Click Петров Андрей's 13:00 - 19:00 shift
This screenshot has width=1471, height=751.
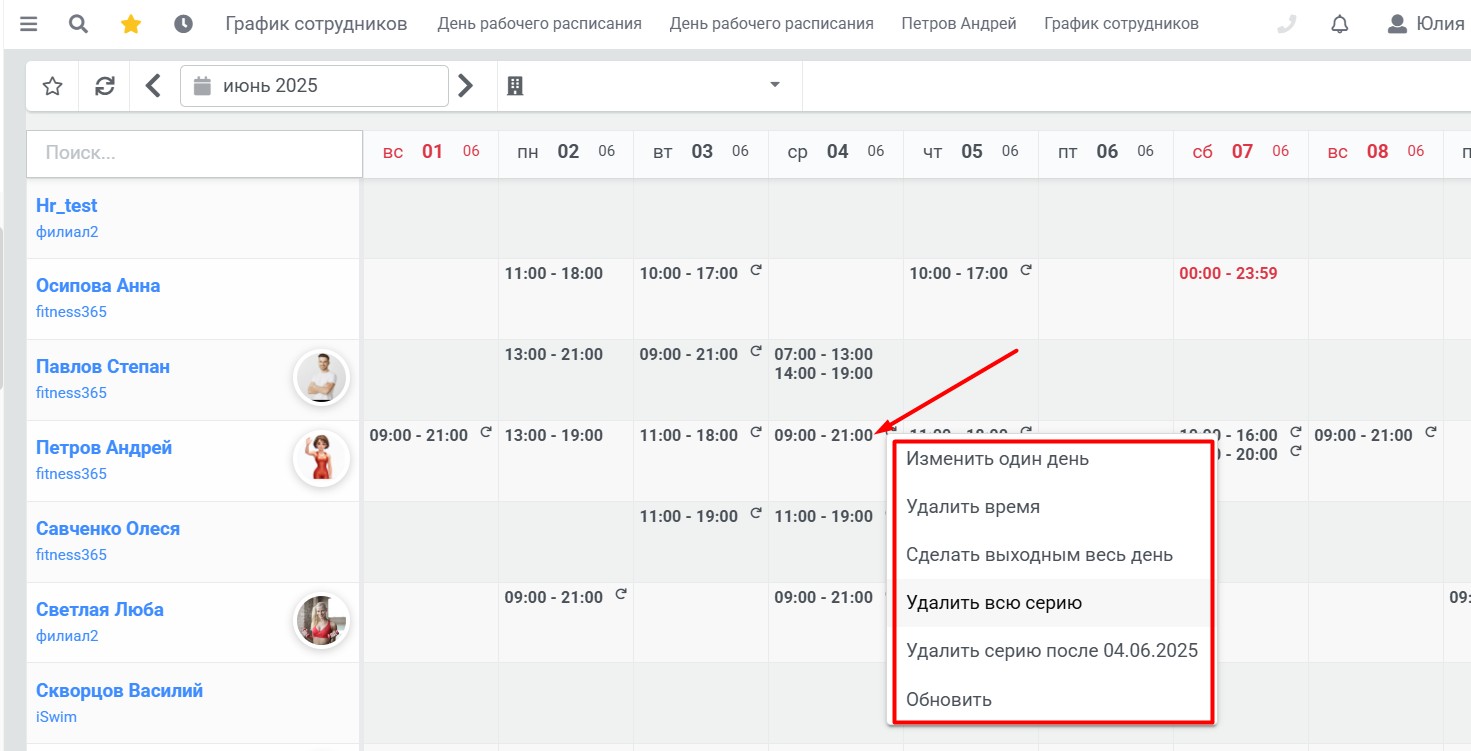(554, 435)
